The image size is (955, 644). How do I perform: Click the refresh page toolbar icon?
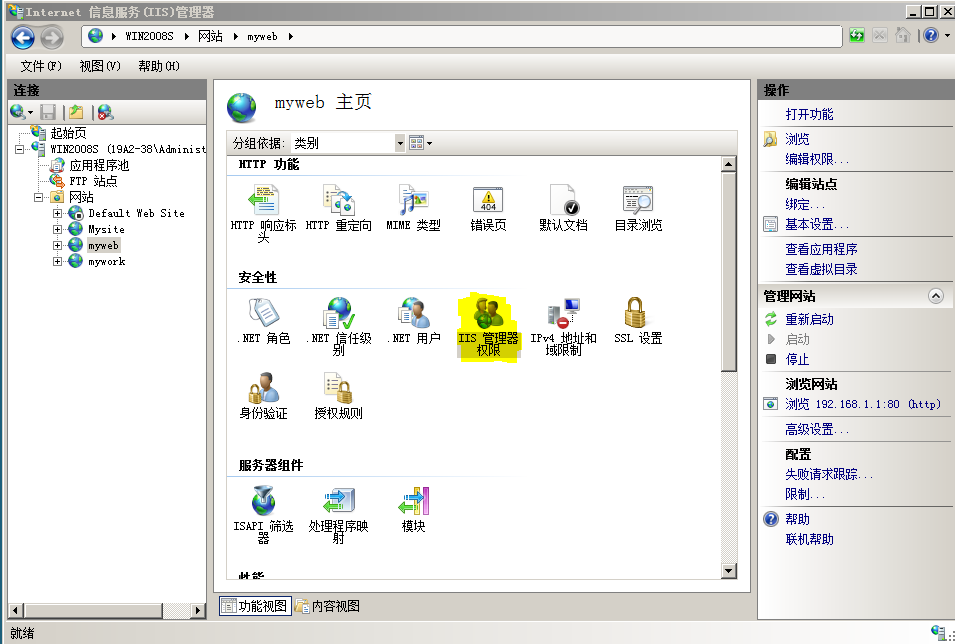[x=857, y=35]
